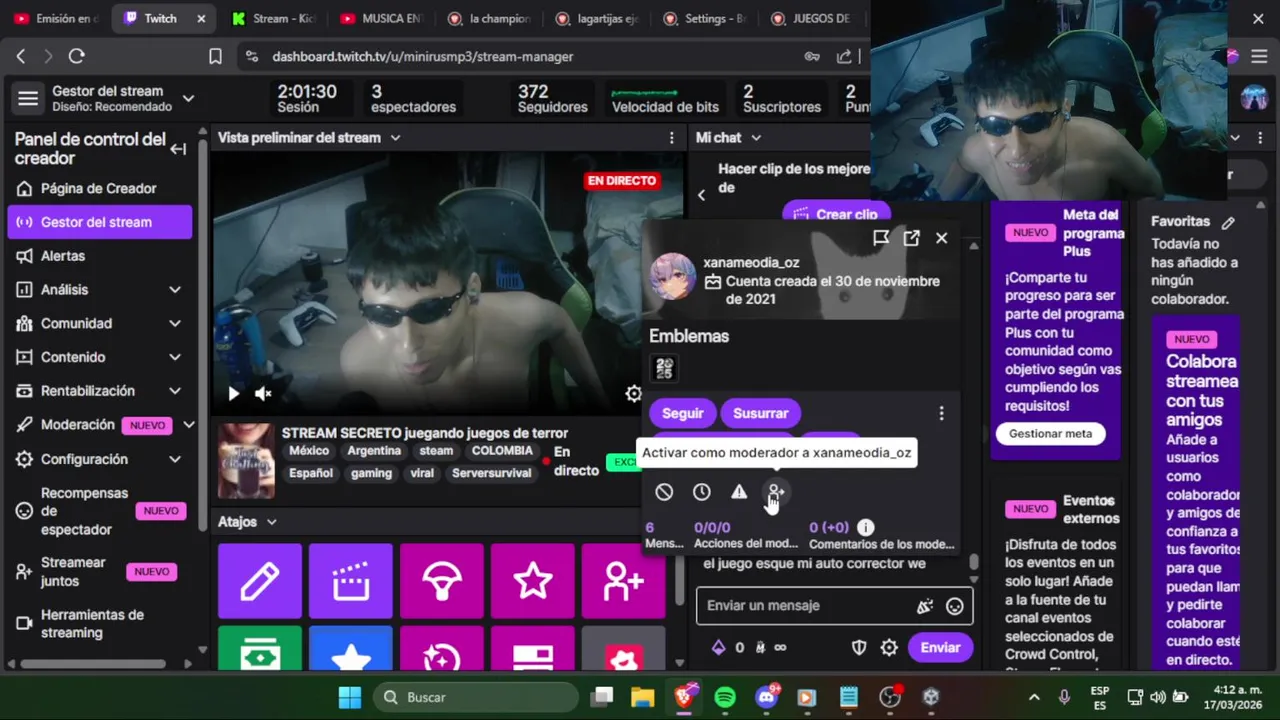Screen dimensions: 1280x720
Task: Click the Seguir button
Action: pyautogui.click(x=682, y=413)
